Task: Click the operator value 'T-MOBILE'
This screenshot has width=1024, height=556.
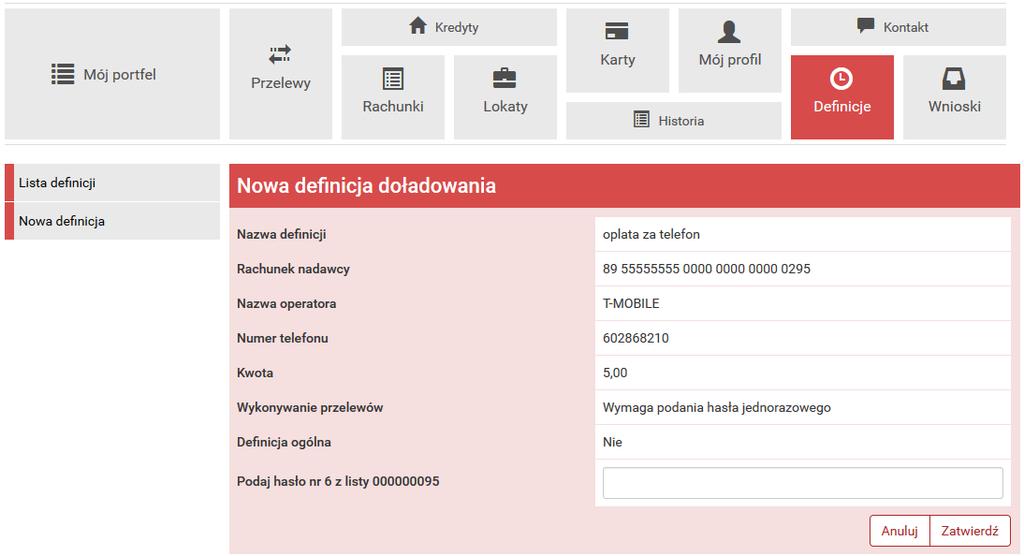Action: point(631,303)
